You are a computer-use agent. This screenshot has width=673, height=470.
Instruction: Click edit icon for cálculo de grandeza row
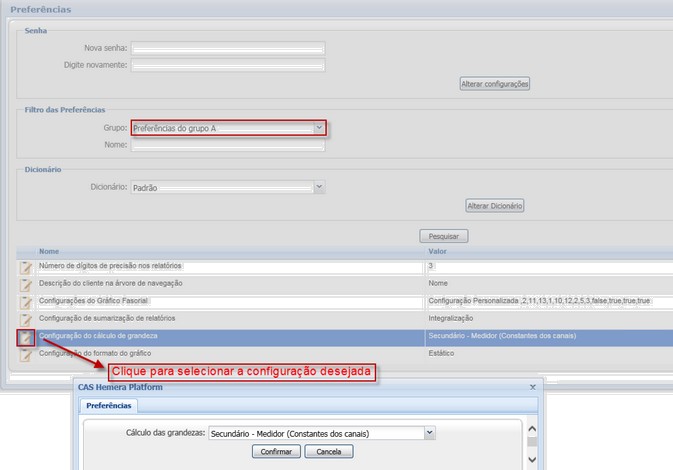[x=25, y=337]
